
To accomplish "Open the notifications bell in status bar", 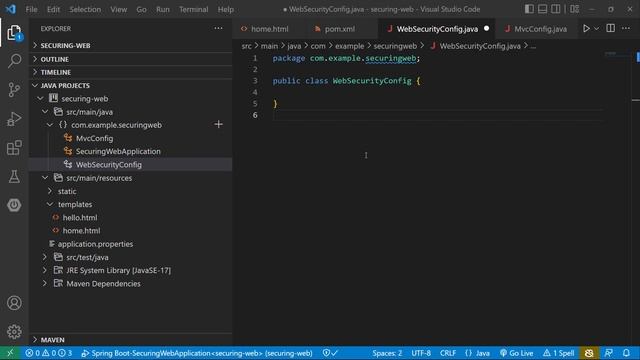I will pos(626,353).
